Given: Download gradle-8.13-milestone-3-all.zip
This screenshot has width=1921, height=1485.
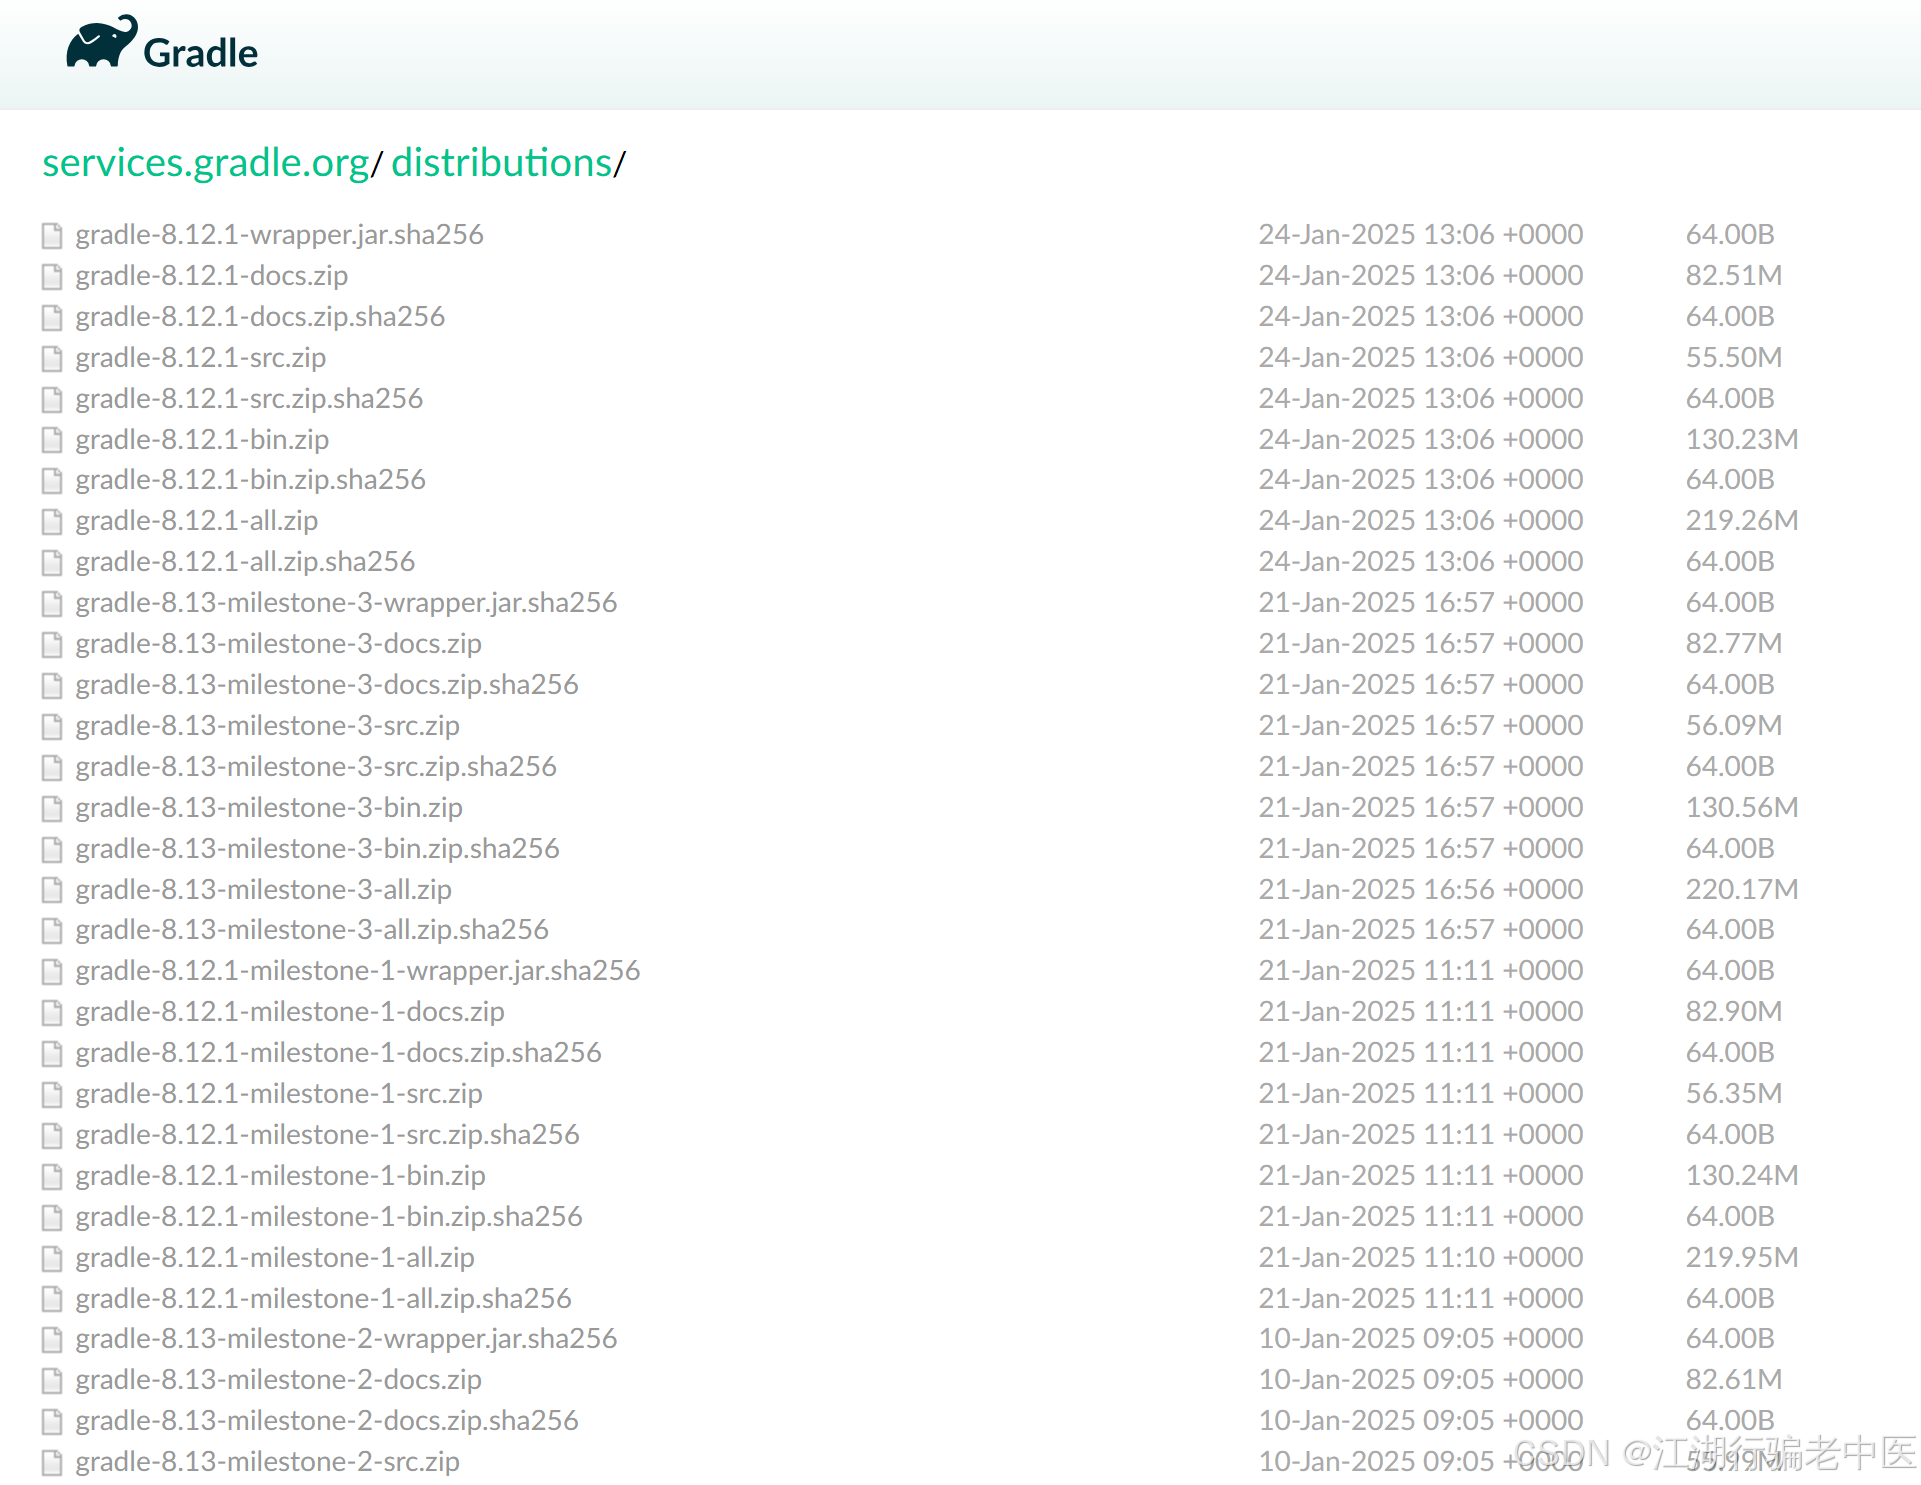Looking at the screenshot, I should (x=263, y=890).
